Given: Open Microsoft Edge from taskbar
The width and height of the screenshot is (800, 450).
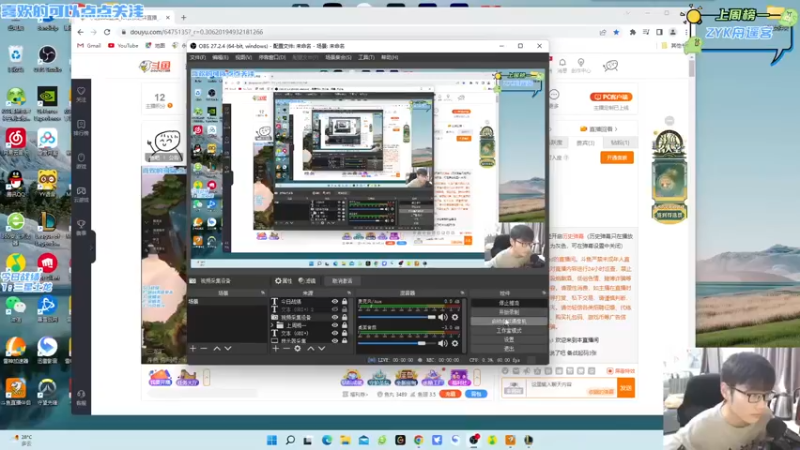Looking at the screenshot, I should (x=327, y=440).
